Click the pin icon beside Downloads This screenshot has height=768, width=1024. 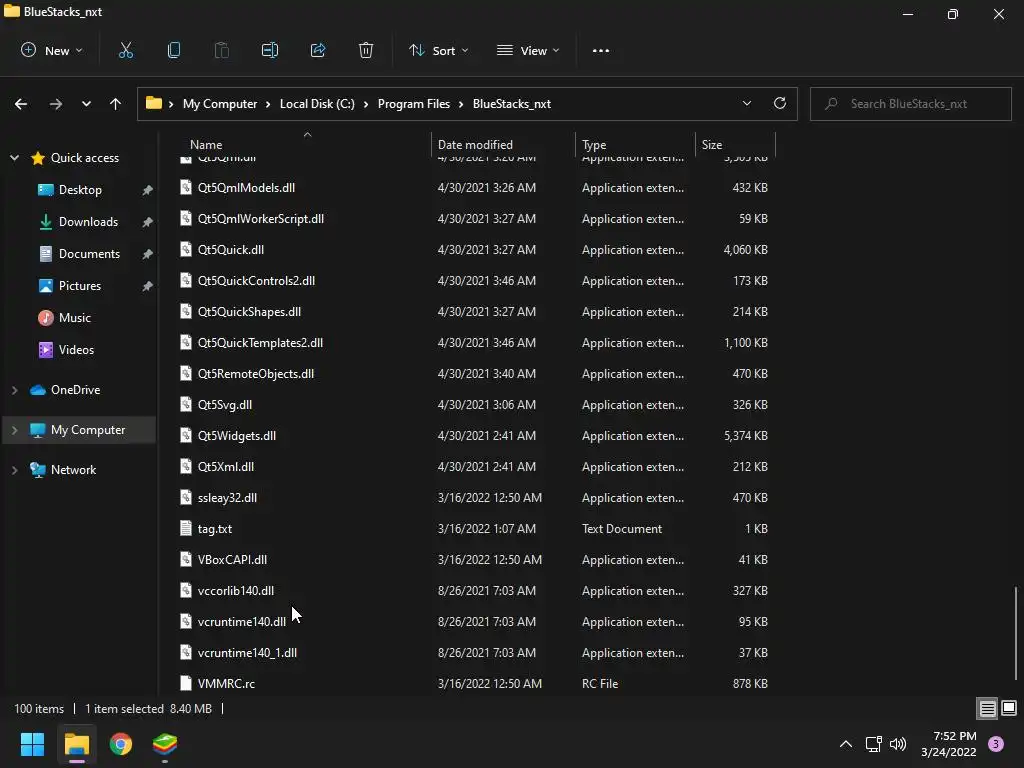148,222
